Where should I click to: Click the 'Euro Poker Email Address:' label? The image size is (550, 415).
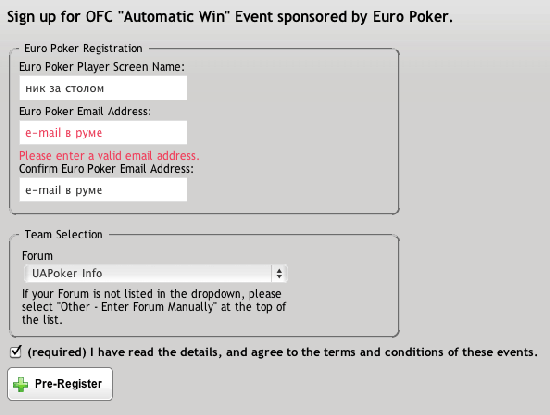(x=85, y=111)
